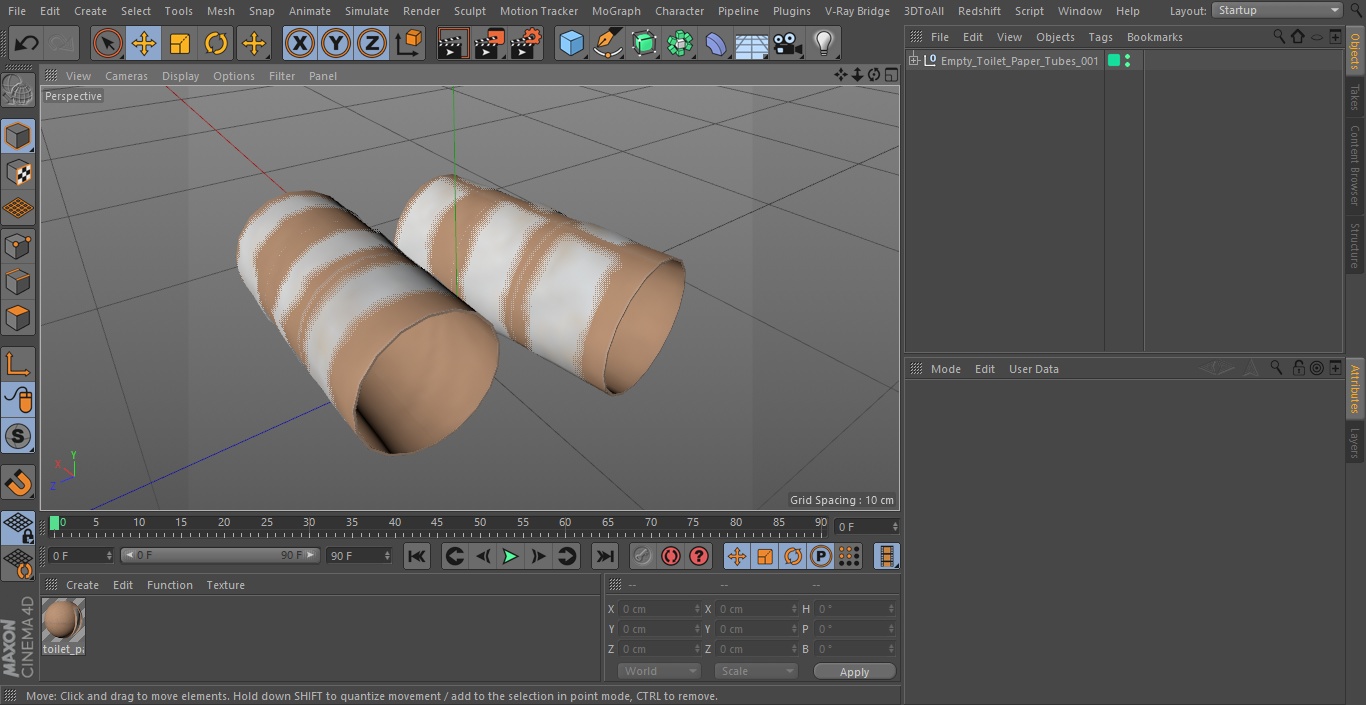The image size is (1366, 705).
Task: Switch to the Layers side tab
Action: point(1355,442)
